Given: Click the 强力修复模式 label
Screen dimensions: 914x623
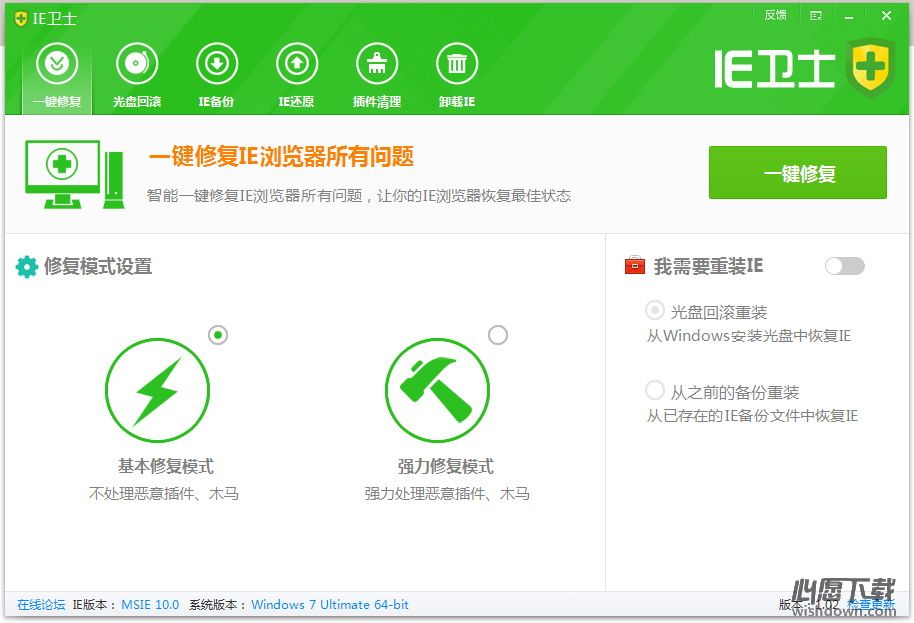Looking at the screenshot, I should coord(446,466).
